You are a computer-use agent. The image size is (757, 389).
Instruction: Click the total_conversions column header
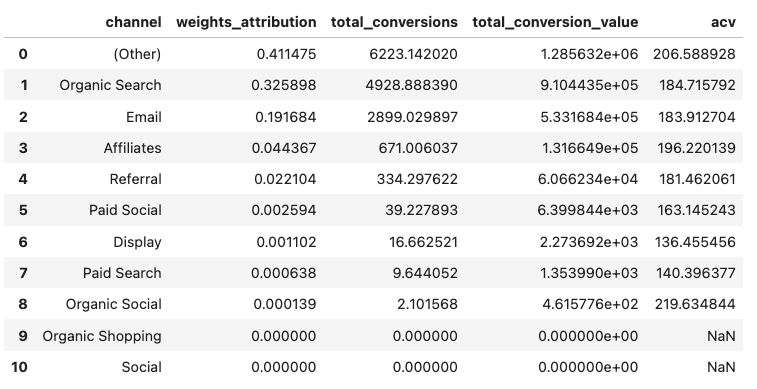[x=394, y=23]
